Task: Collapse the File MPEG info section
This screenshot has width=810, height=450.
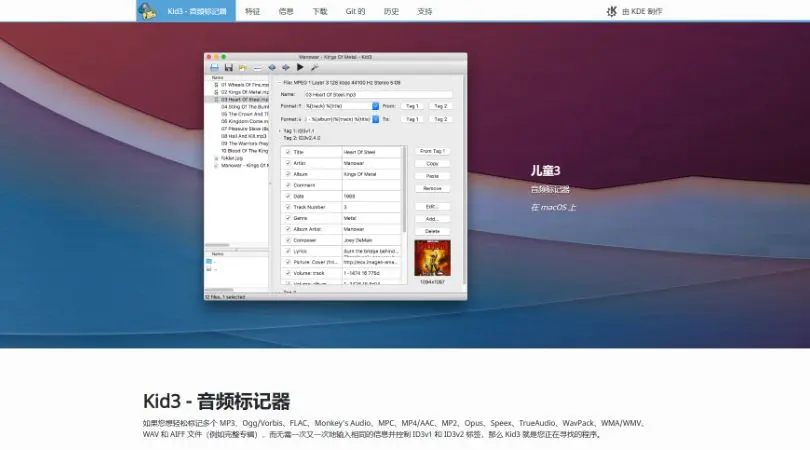Action: (280, 83)
